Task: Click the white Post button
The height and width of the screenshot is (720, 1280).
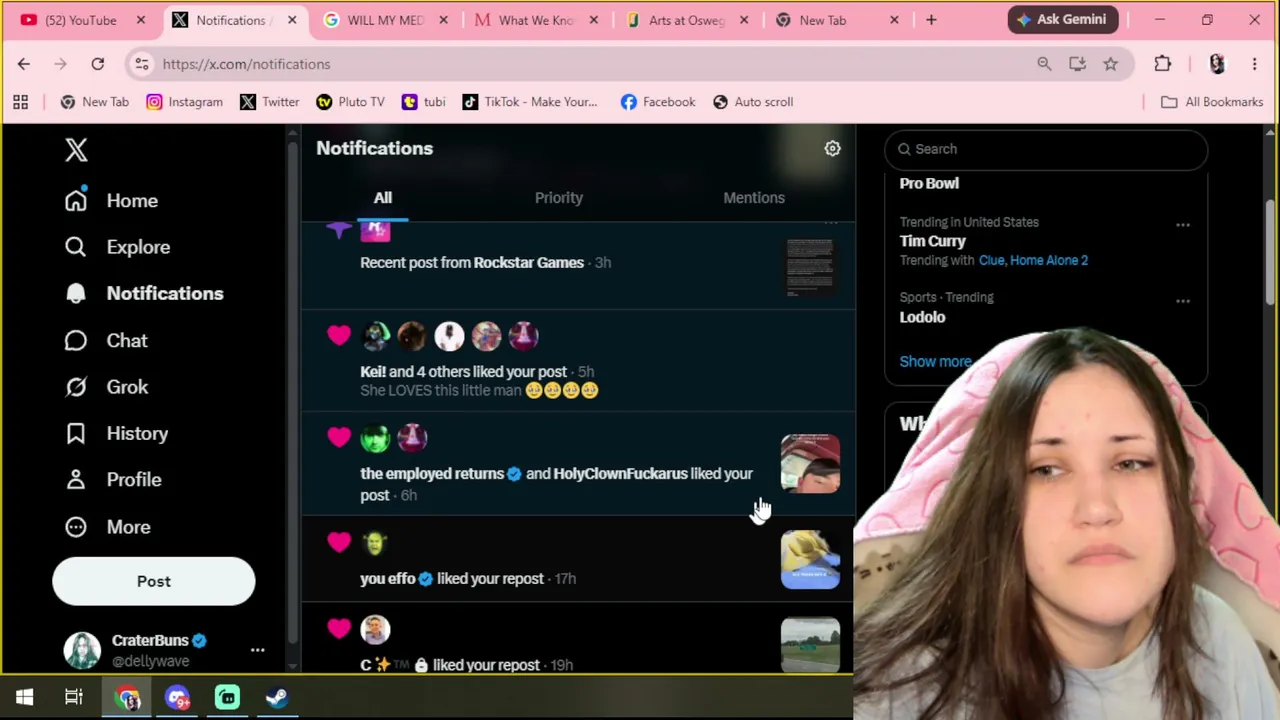Action: point(154,581)
